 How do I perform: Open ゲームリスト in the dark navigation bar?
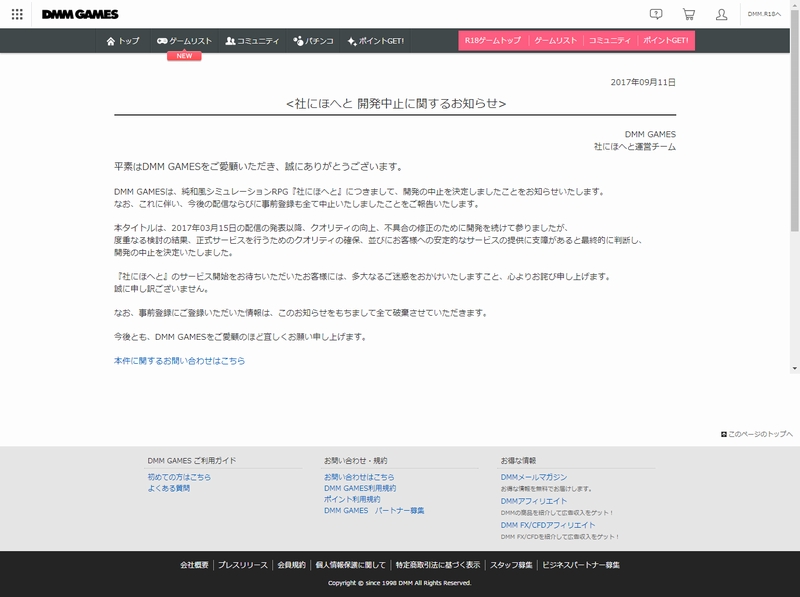click(184, 41)
